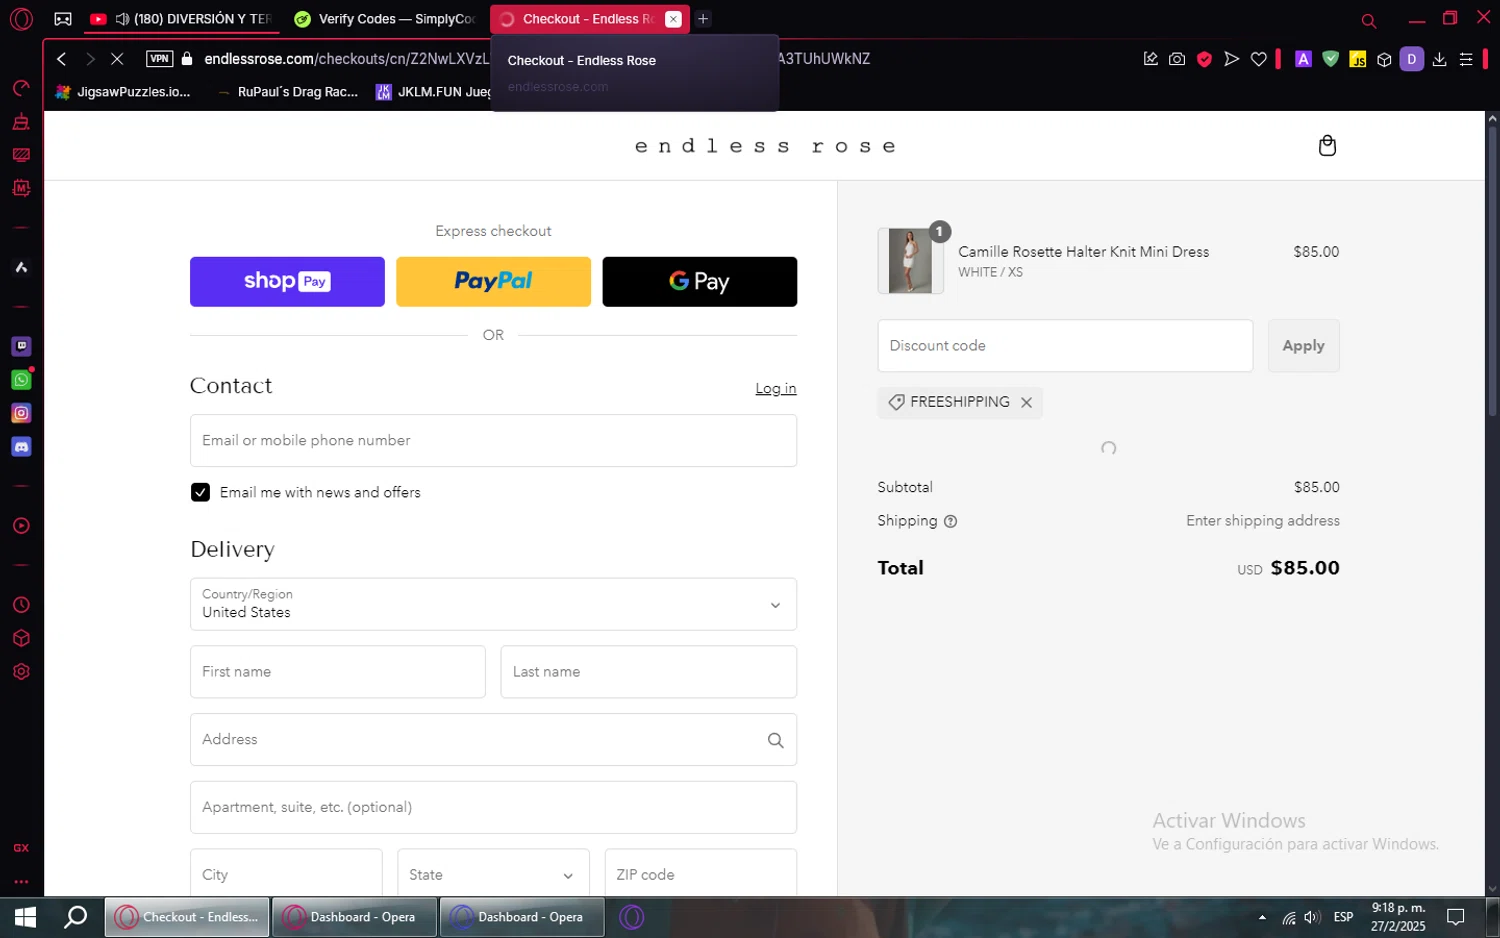Search tabs with the magnifier icon
This screenshot has height=938, width=1500.
1369,20
